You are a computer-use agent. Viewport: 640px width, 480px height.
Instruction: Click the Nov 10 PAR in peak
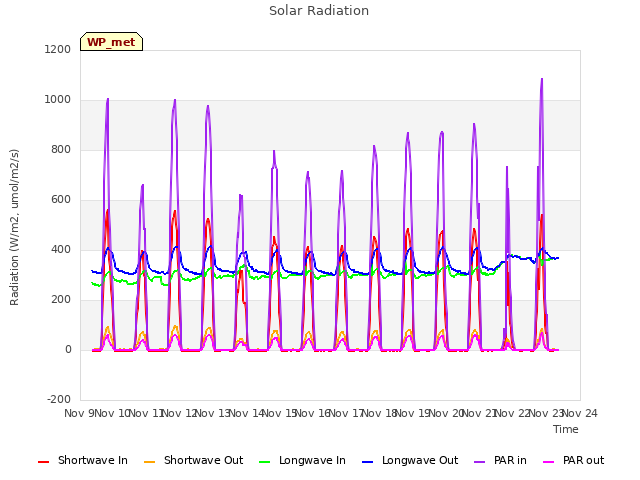108,99
